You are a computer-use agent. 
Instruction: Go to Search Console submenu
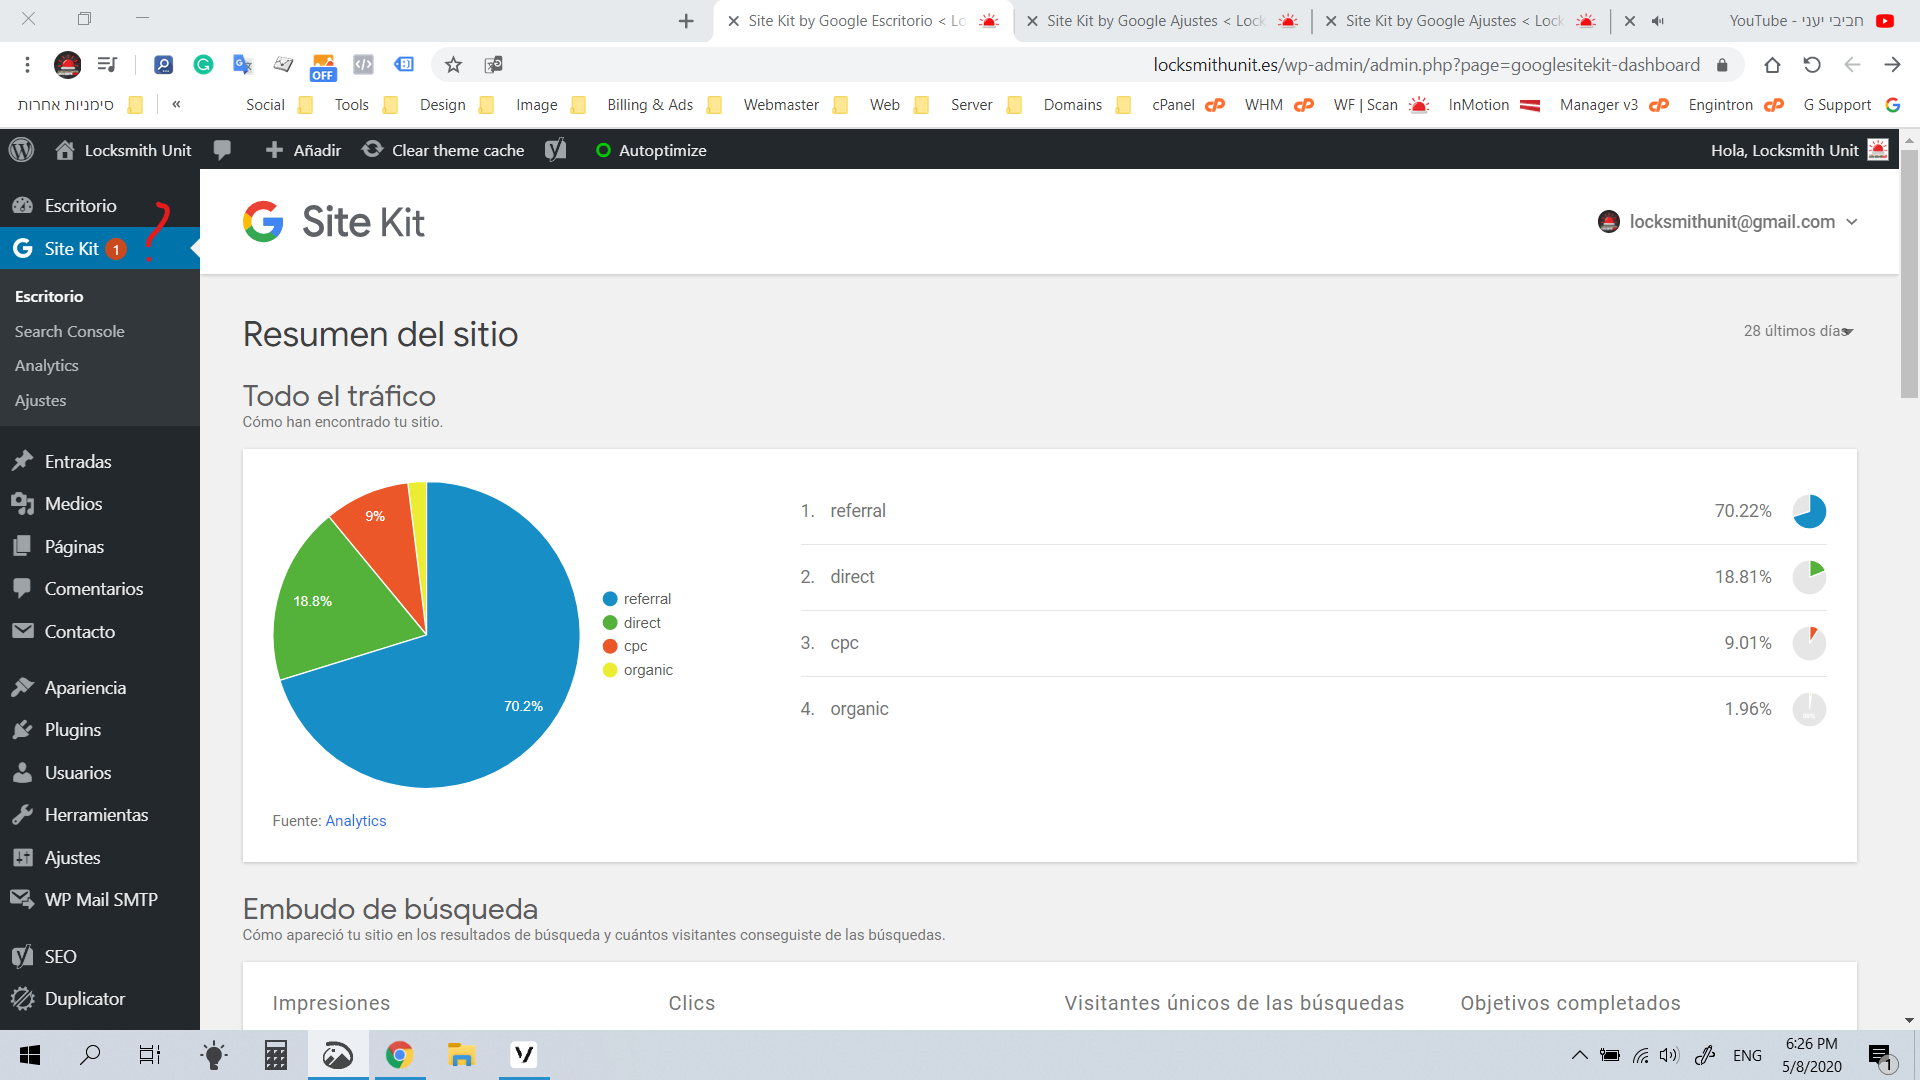click(69, 331)
